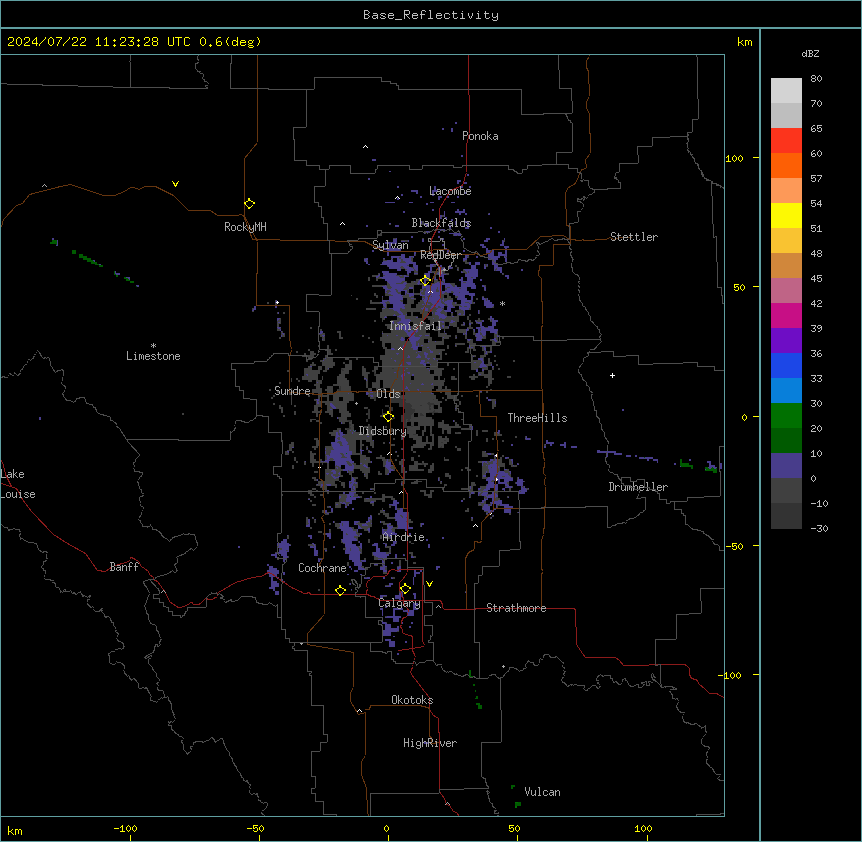Click the Innisfail city label

(x=415, y=326)
